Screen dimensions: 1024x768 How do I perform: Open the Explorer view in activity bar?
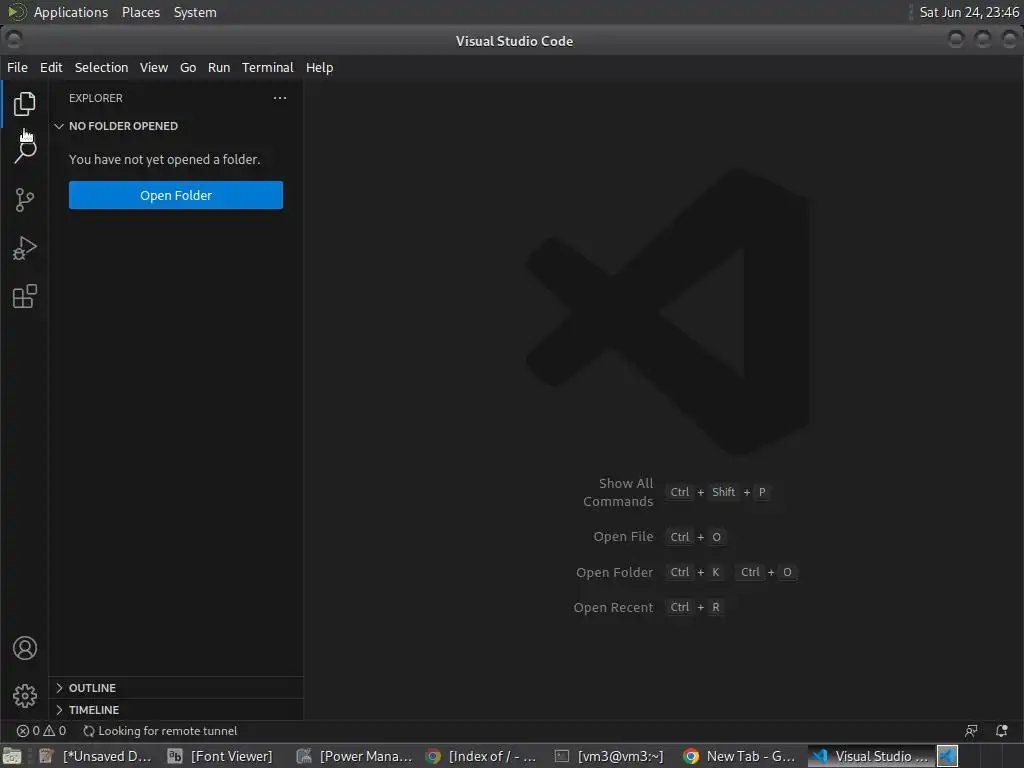24,104
